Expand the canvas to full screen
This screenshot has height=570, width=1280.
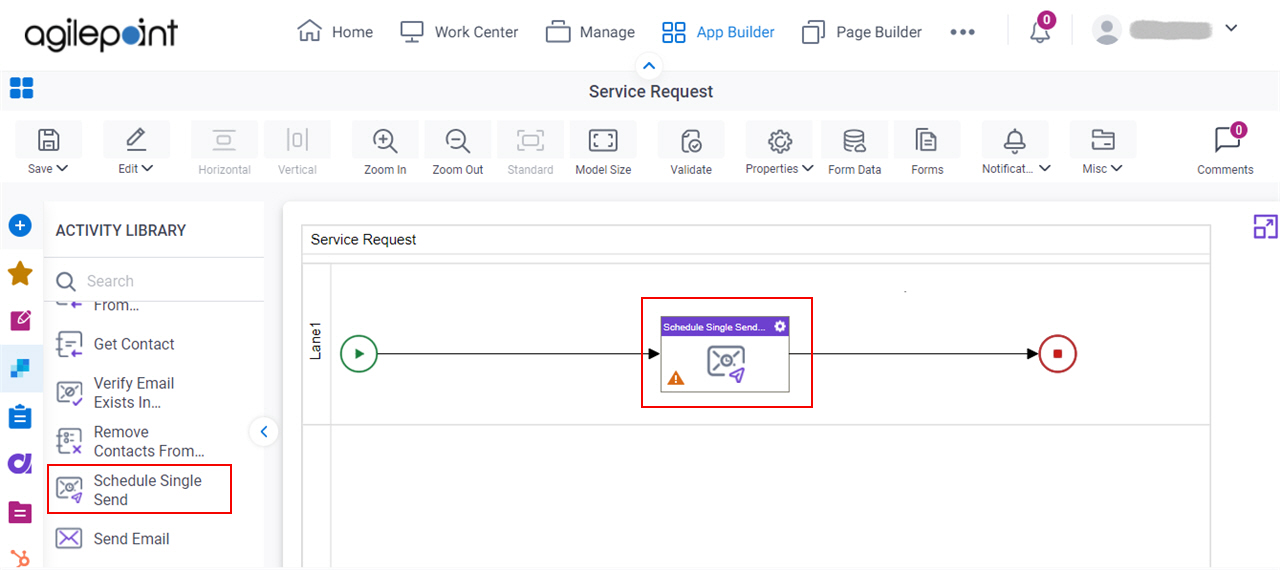[1265, 227]
